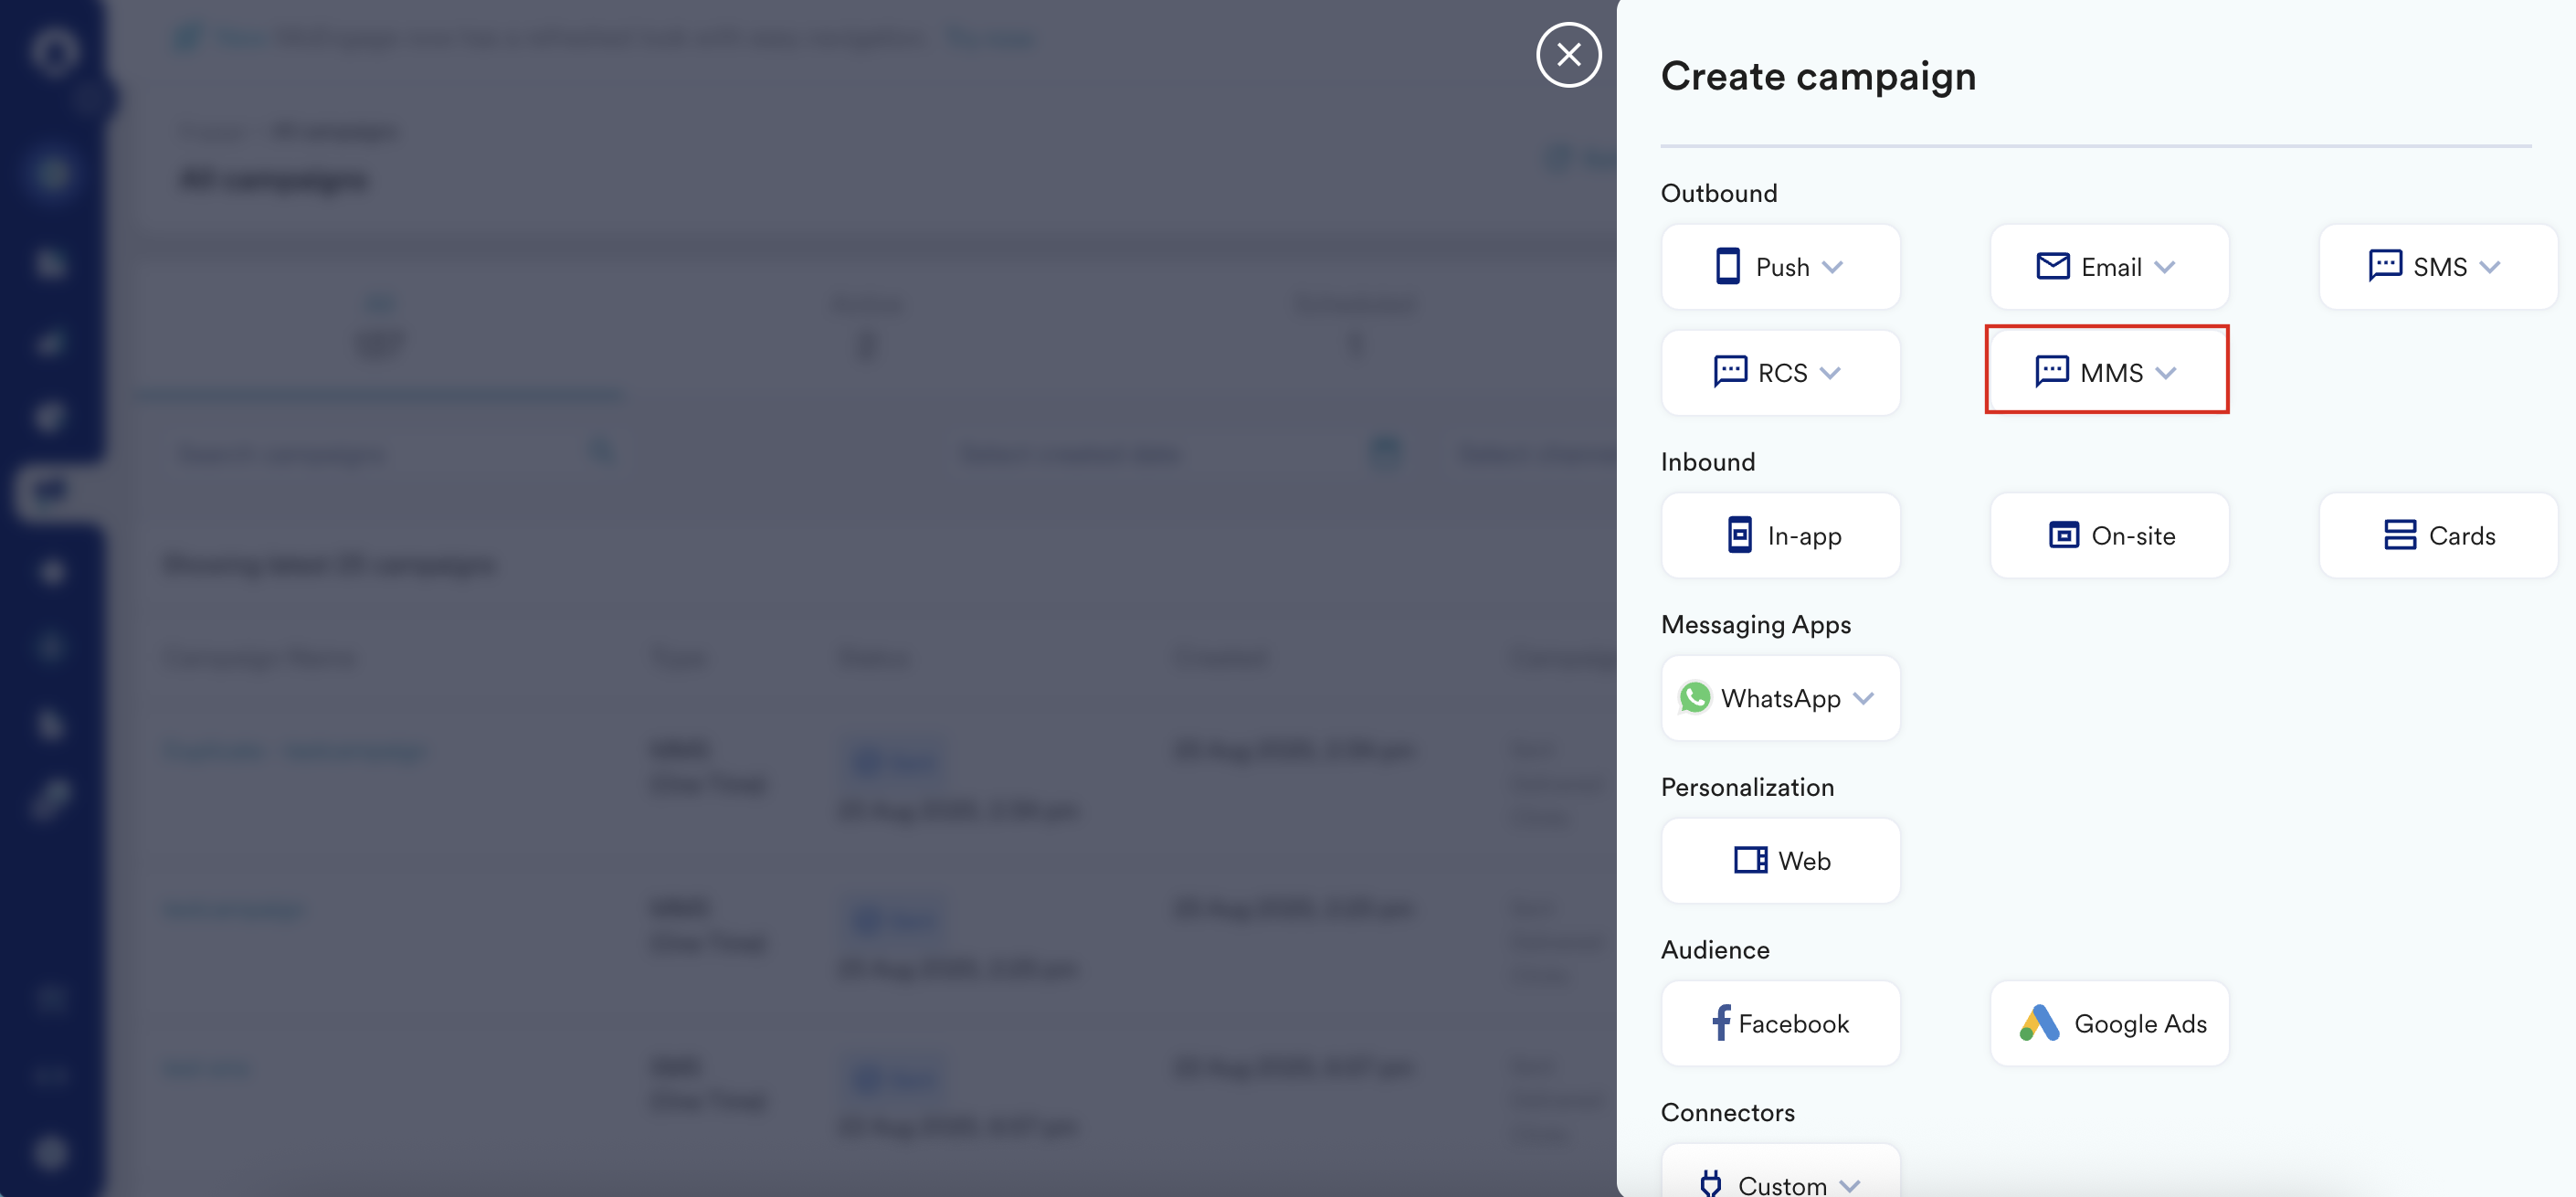Viewport: 2576px width, 1197px height.
Task: Click the SMS chat bubble icon
Action: [x=2384, y=266]
